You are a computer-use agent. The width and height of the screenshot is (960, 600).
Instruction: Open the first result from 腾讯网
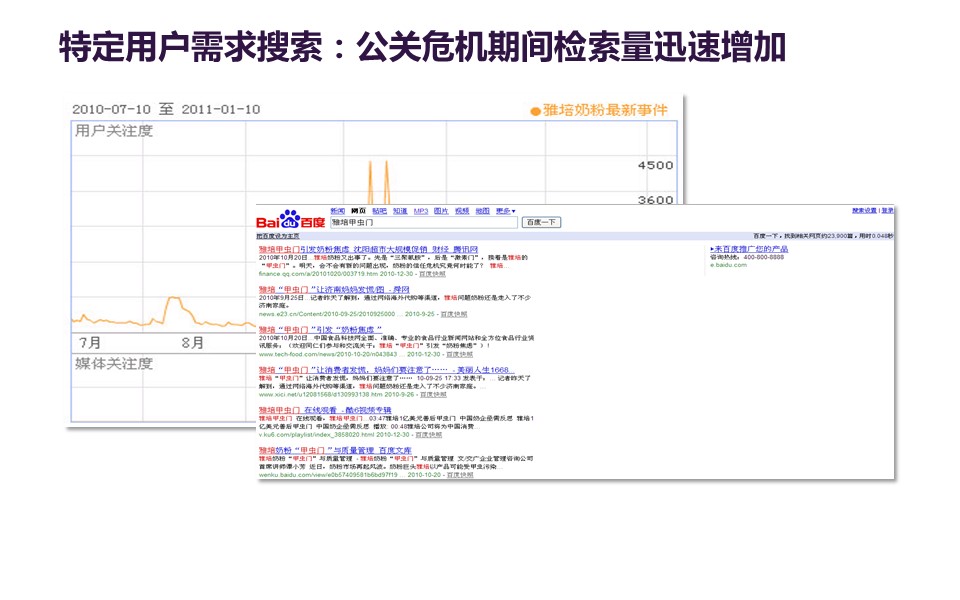click(x=367, y=248)
